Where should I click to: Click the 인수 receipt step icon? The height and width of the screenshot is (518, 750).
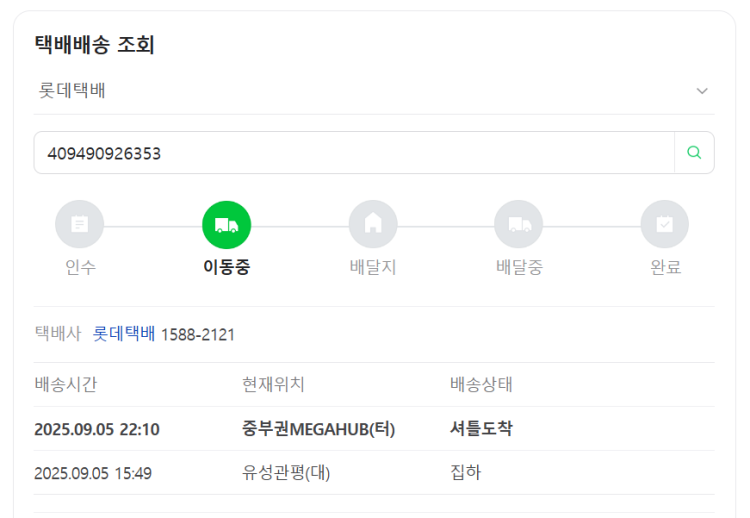pyautogui.click(x=80, y=225)
